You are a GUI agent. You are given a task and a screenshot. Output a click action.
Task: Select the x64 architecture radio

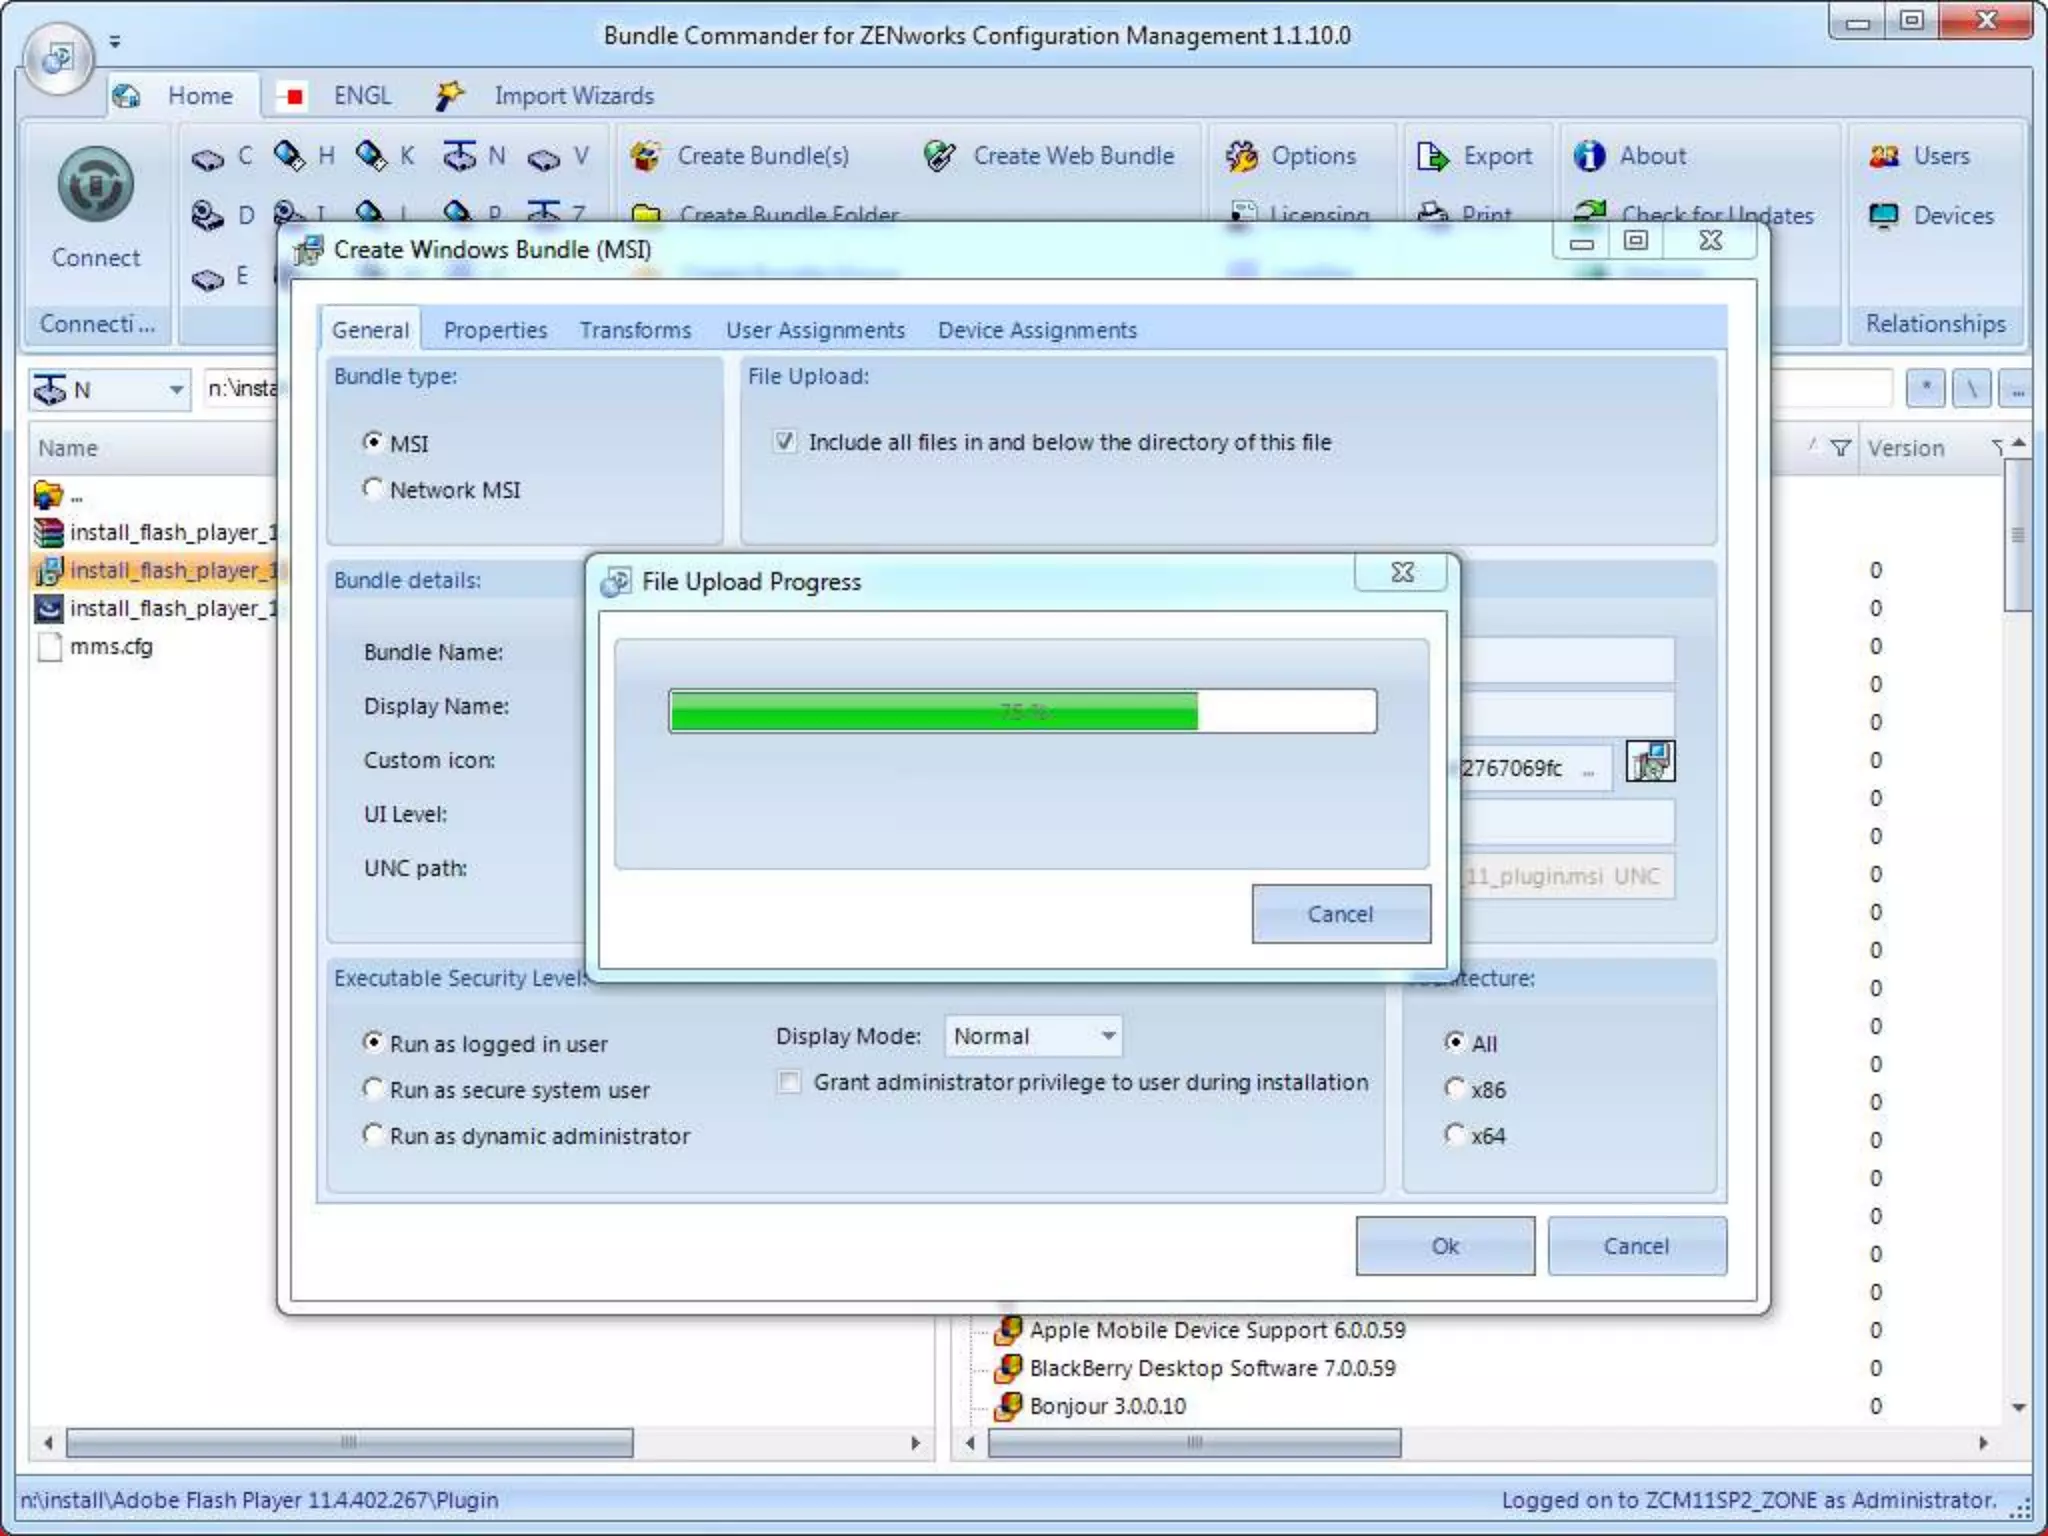[x=1455, y=1134]
